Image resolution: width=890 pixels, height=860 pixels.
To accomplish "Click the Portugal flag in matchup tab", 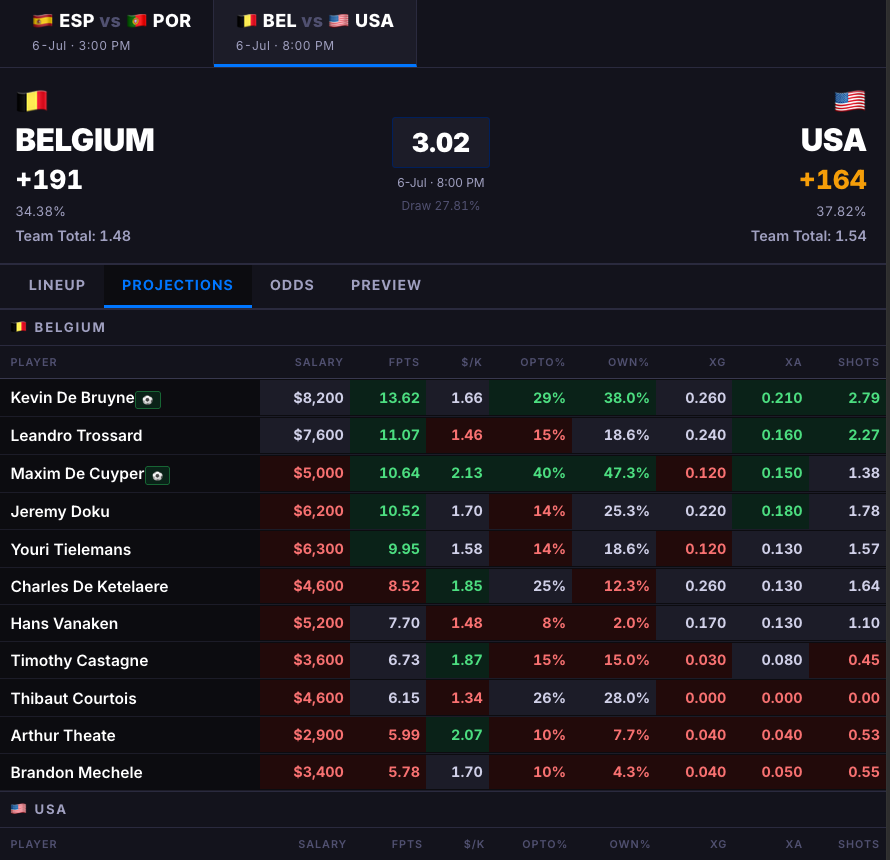I will [137, 21].
